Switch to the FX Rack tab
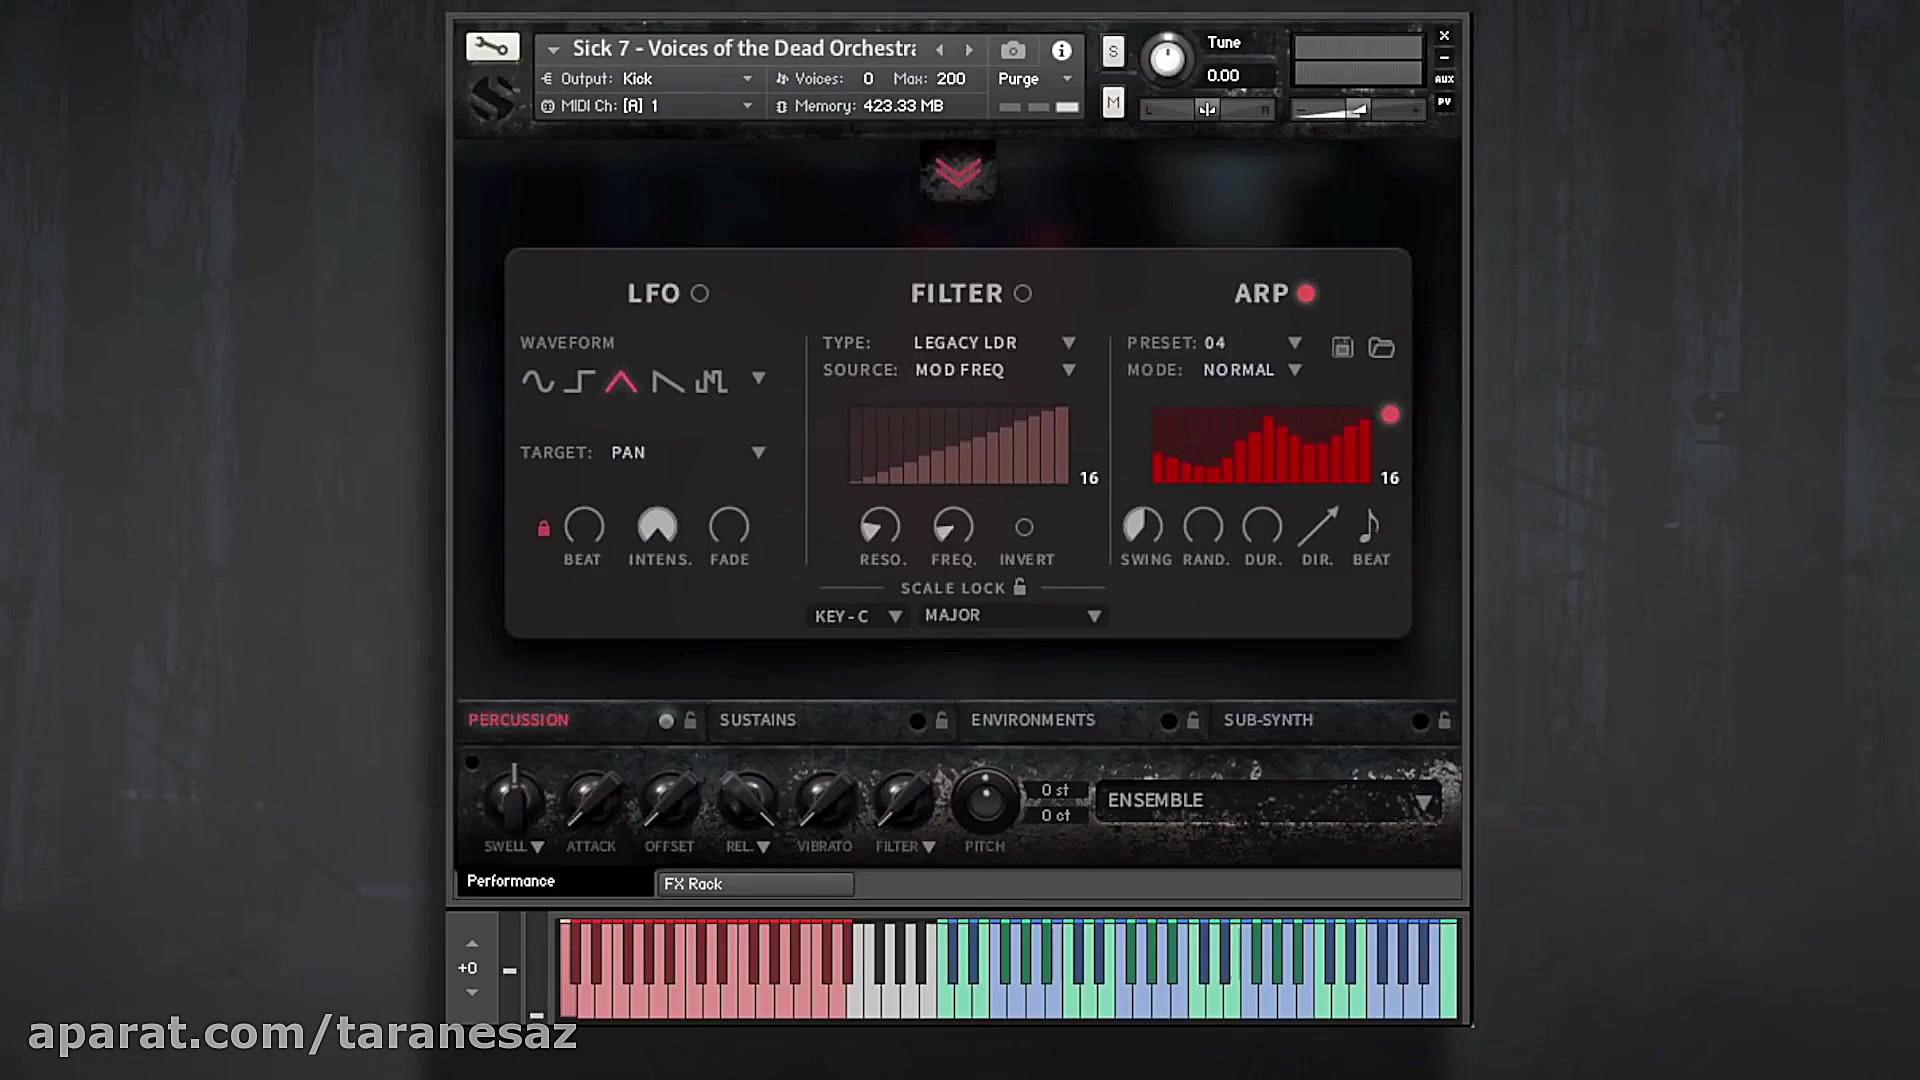The height and width of the screenshot is (1080, 1920). [754, 884]
